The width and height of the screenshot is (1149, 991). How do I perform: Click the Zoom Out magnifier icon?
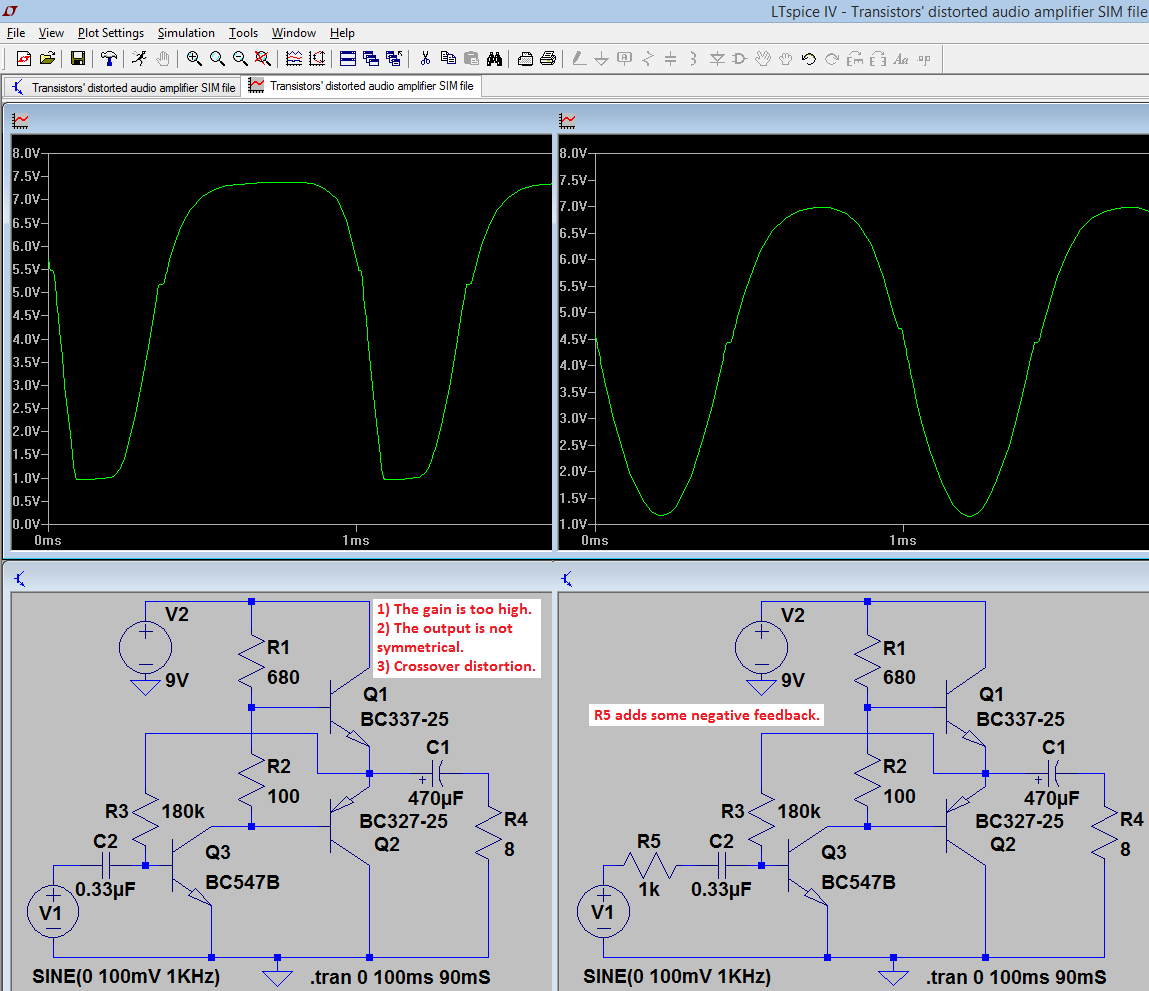point(240,59)
